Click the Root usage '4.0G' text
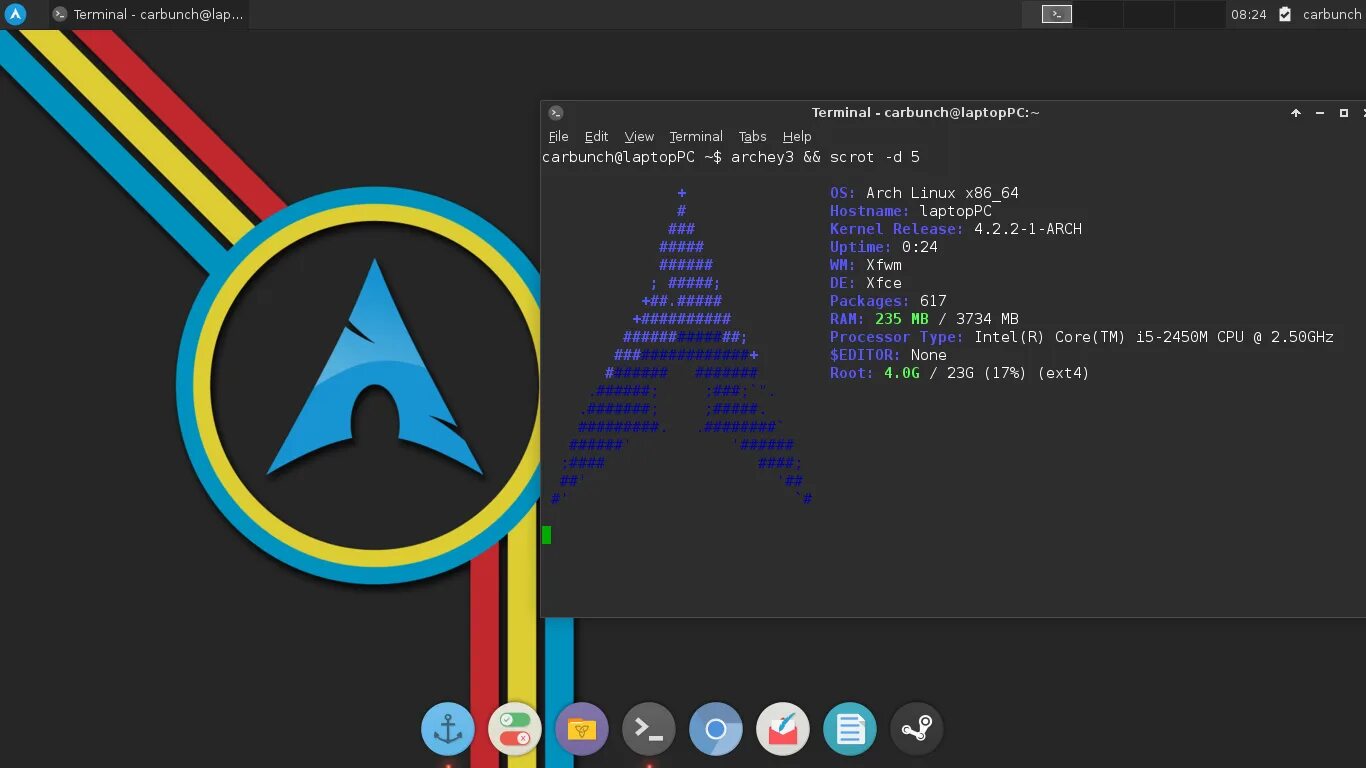Viewport: 1366px width, 768px height. pyautogui.click(x=901, y=373)
